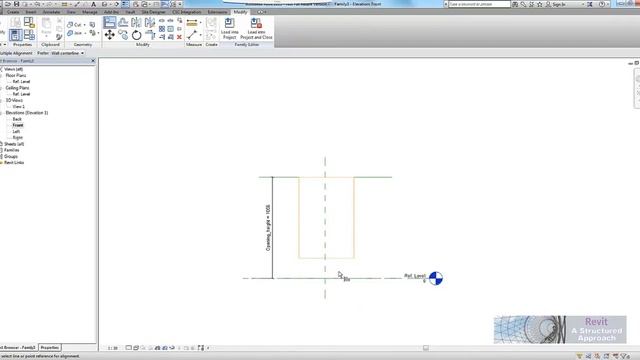Select the Right elevation view

click(x=18, y=138)
